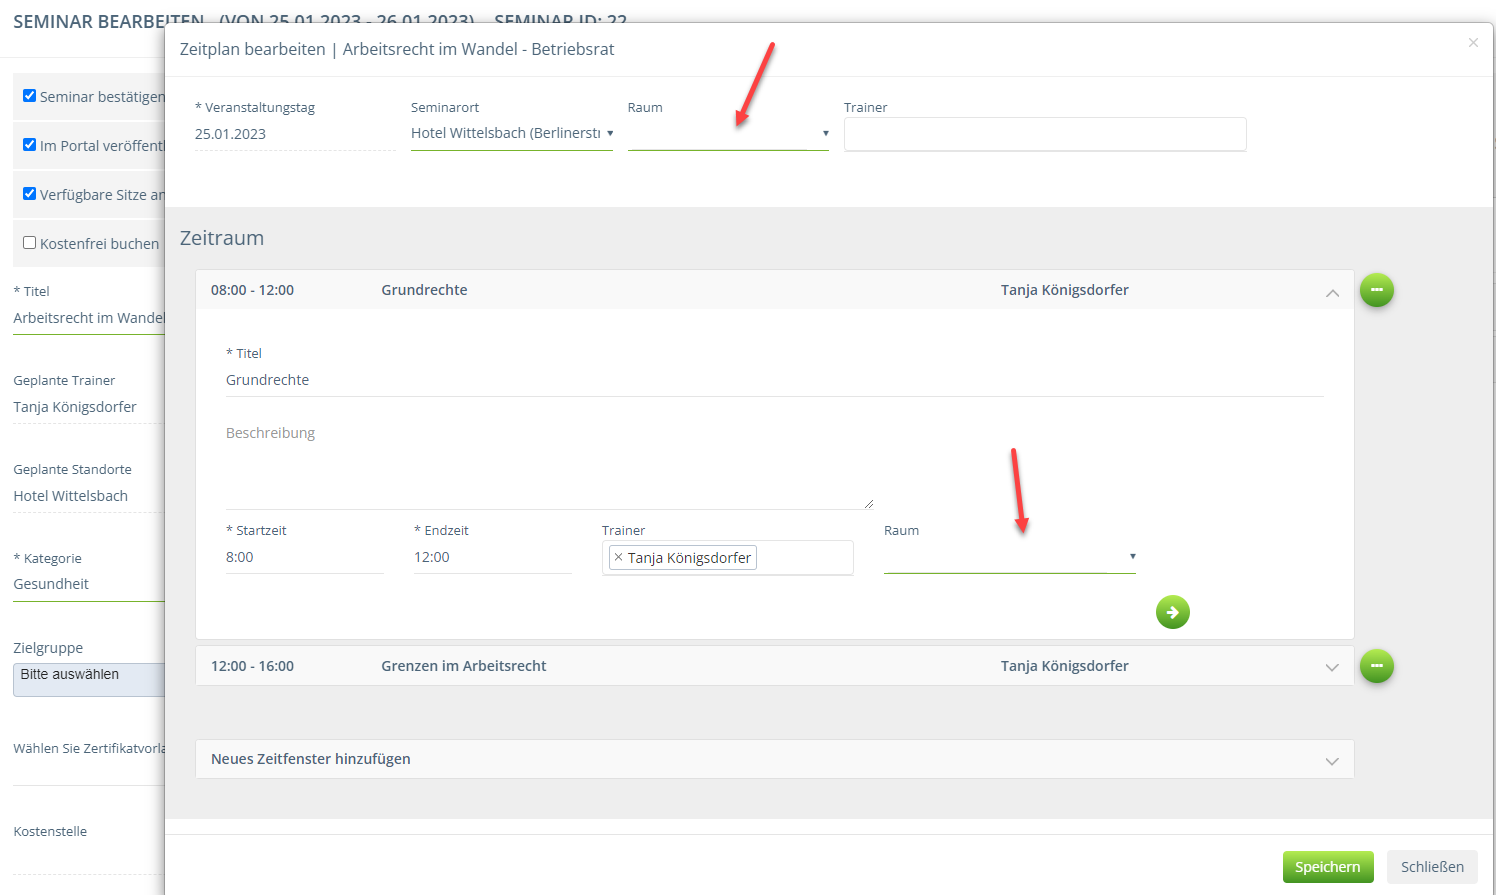Collapse the 08:00 - 12:00 Grundrechte section
The image size is (1496, 895).
[1332, 292]
